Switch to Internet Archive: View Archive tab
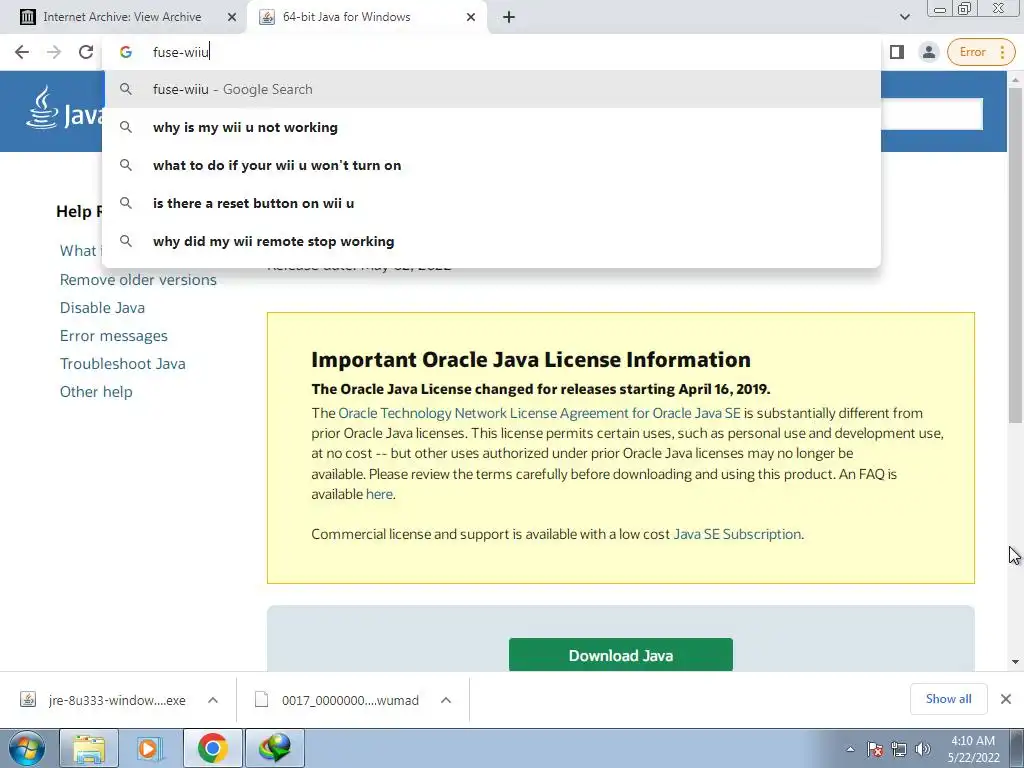Viewport: 1024px width, 768px height. [122, 17]
